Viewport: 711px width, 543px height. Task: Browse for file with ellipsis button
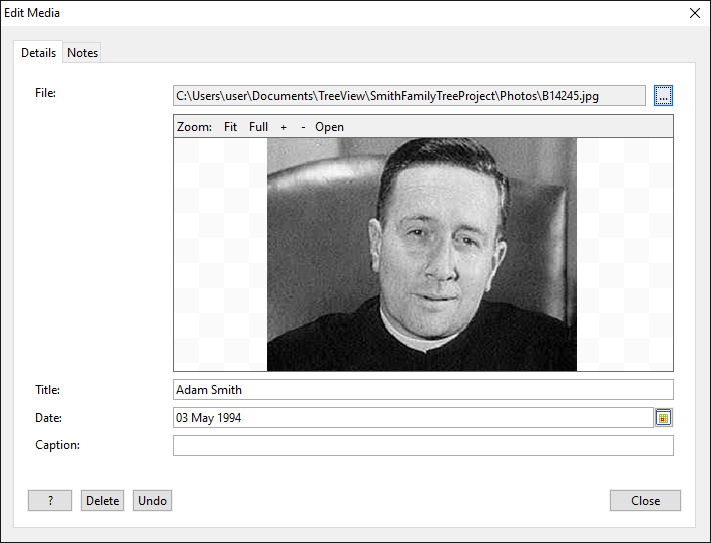pos(663,96)
